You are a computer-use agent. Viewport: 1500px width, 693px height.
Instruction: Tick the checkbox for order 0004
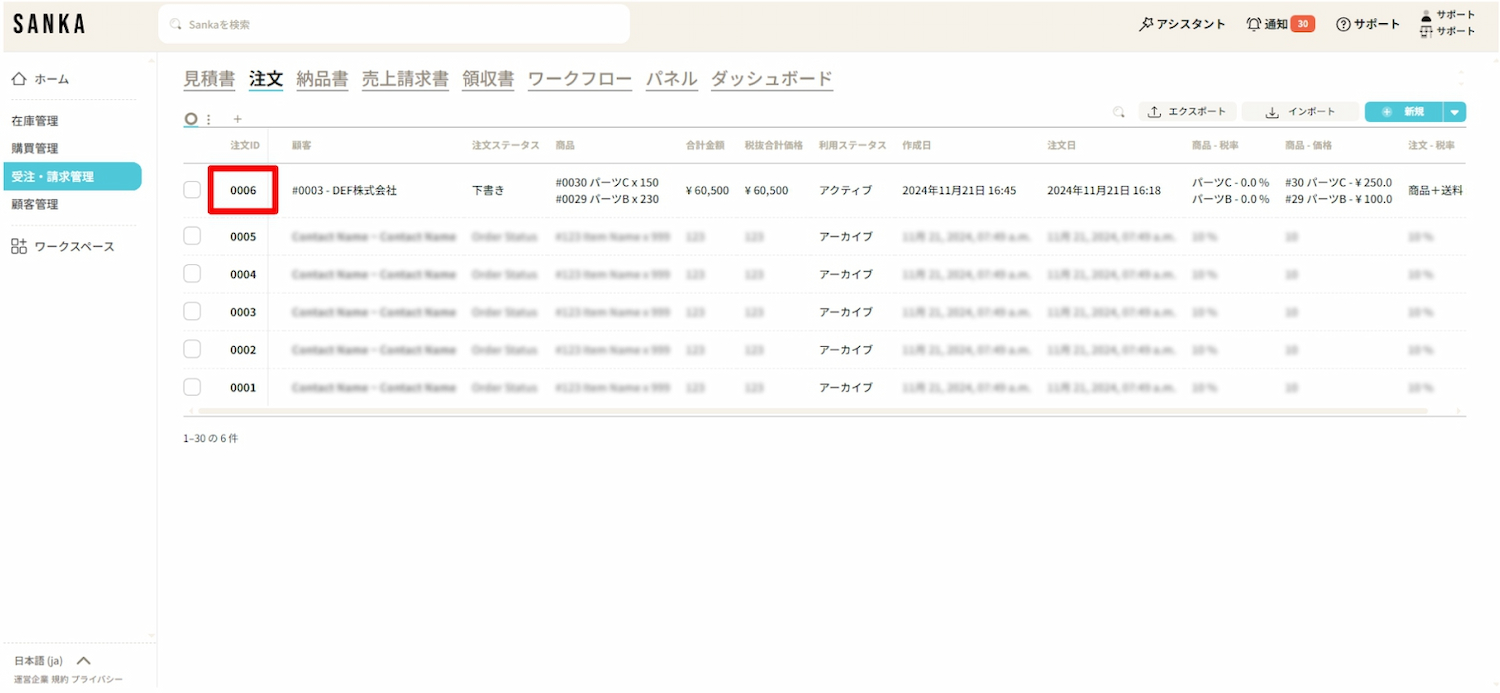(x=192, y=274)
